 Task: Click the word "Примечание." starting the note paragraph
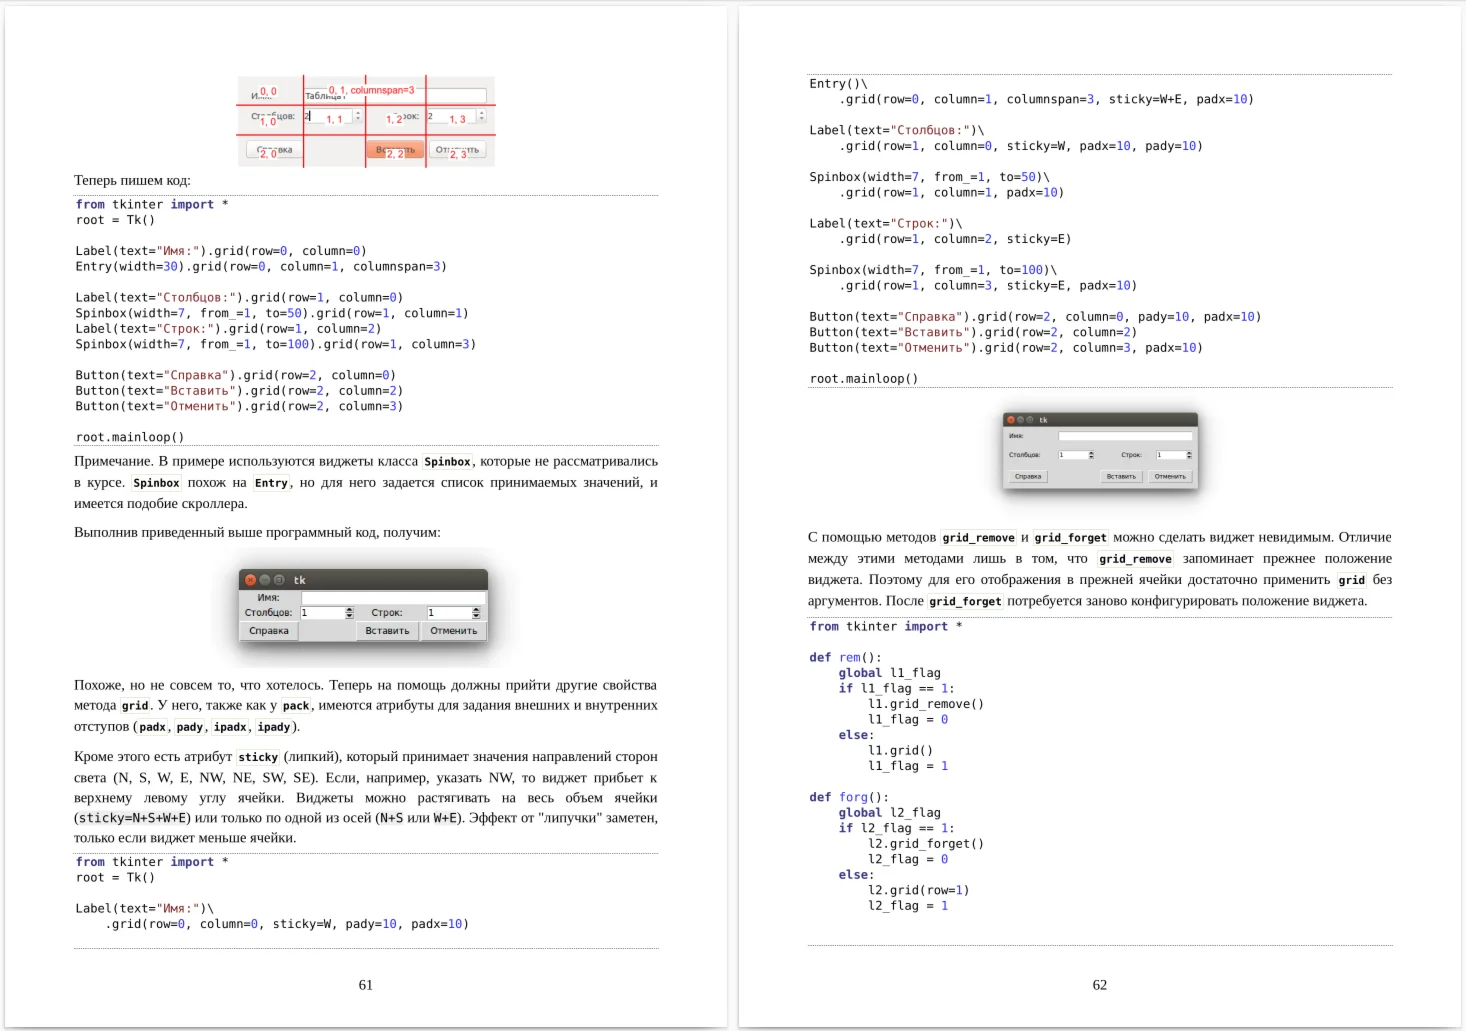click(114, 461)
